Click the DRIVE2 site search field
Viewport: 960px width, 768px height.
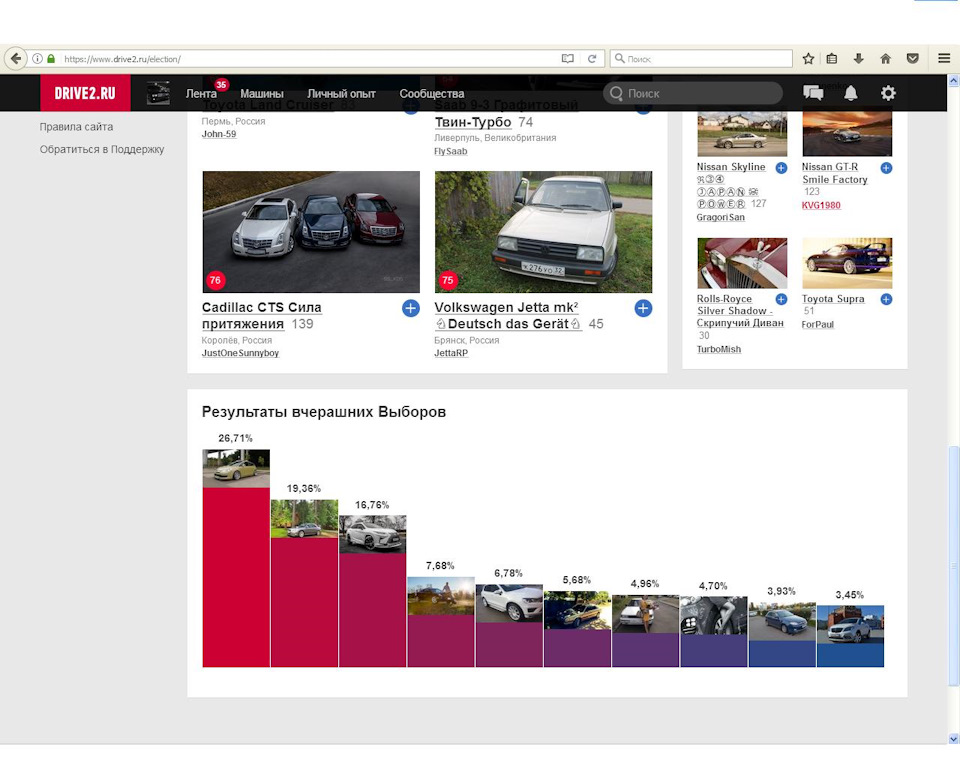pyautogui.click(x=692, y=93)
